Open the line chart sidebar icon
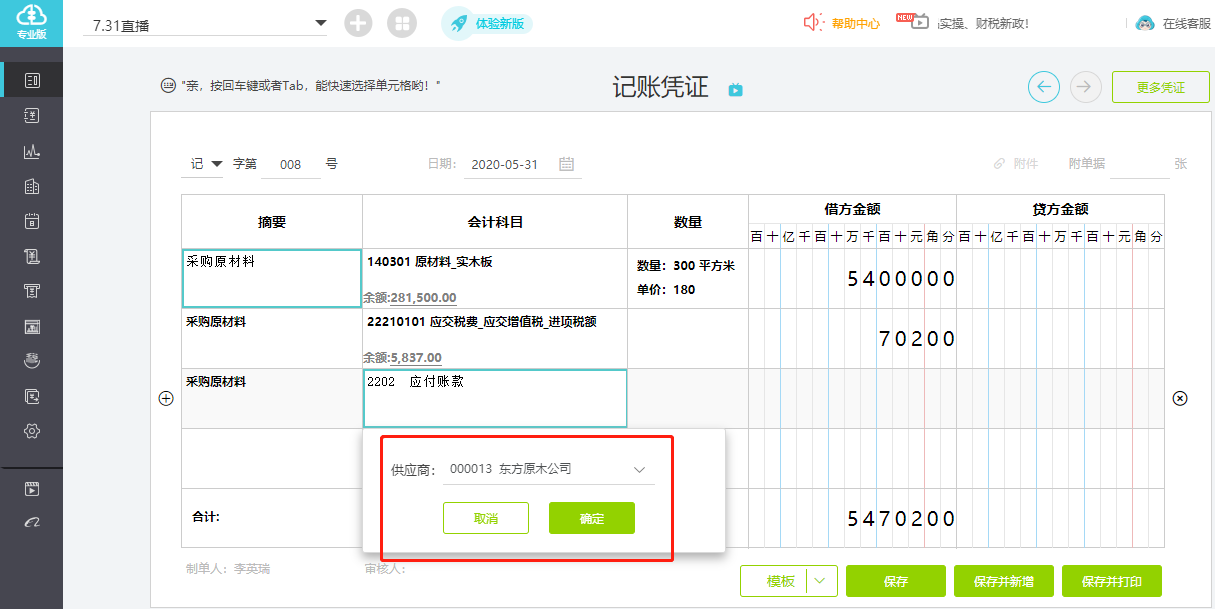The width and height of the screenshot is (1215, 609). point(31,152)
